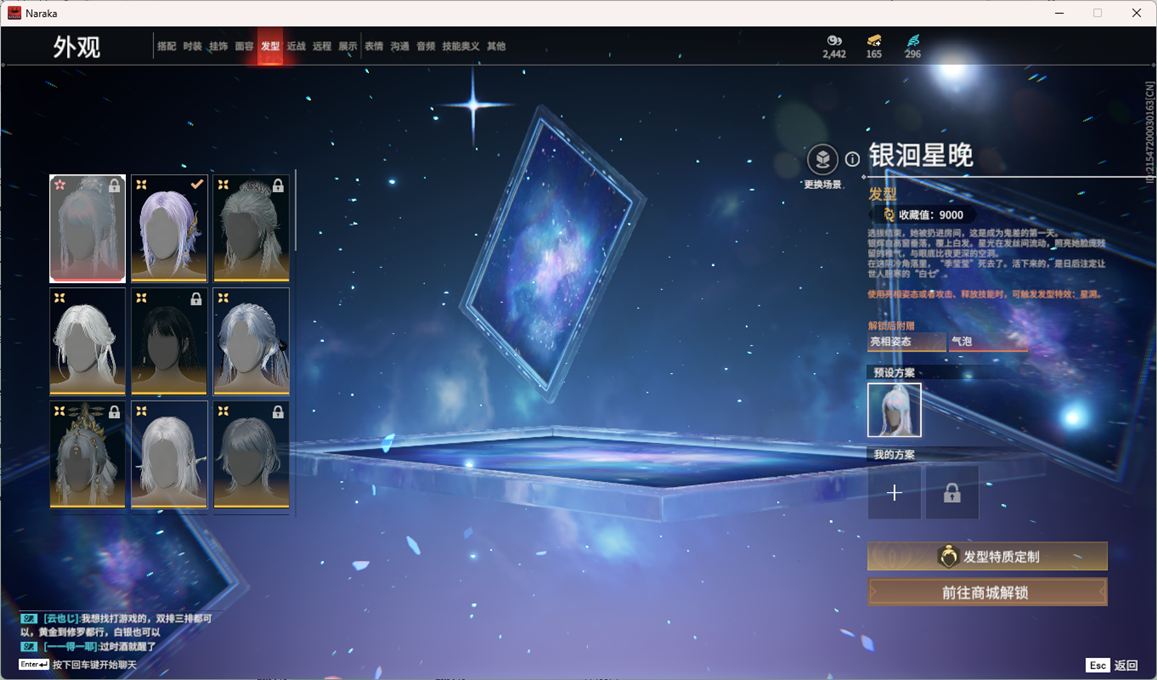Open the 沟通 tab
1157x680 pixels.
tap(400, 46)
